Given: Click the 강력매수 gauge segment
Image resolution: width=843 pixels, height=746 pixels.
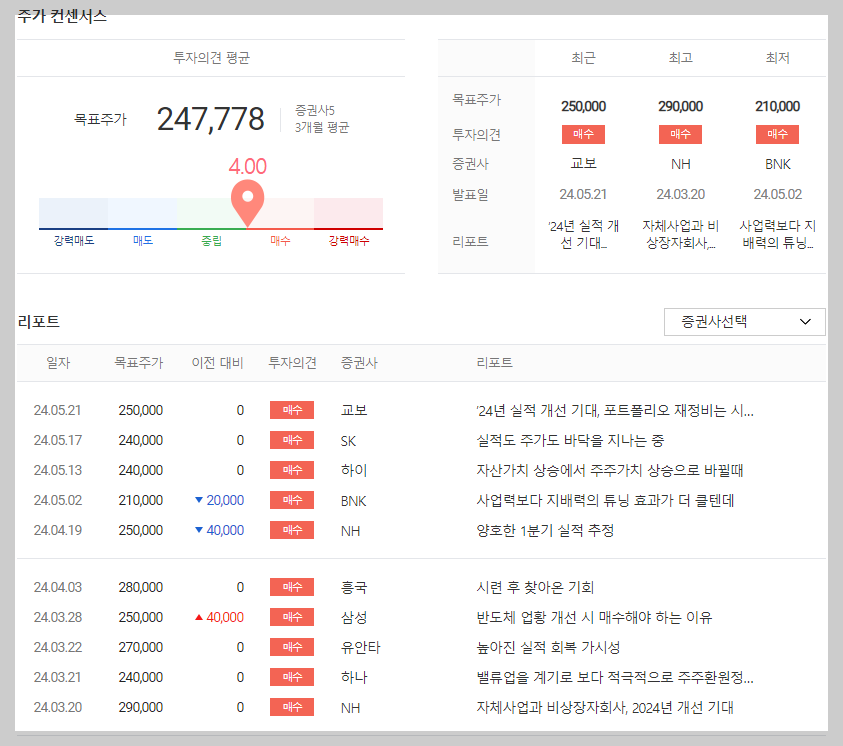Looking at the screenshot, I should click(x=348, y=213).
